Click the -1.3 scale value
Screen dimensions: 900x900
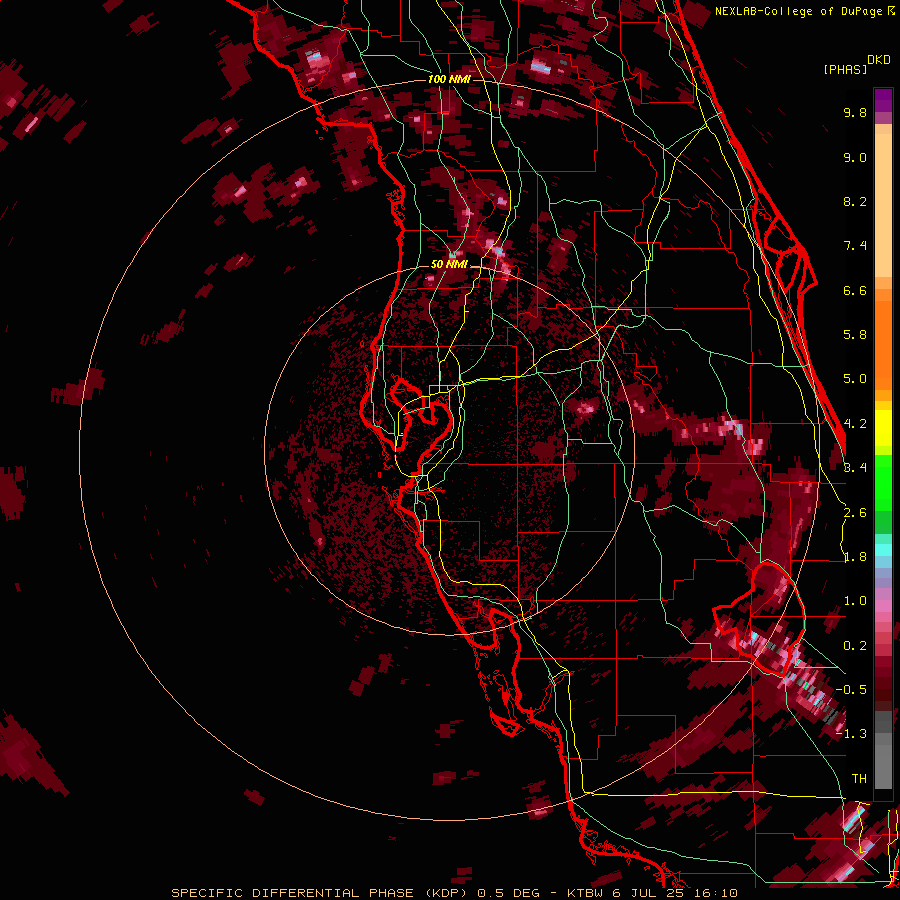[x=851, y=734]
